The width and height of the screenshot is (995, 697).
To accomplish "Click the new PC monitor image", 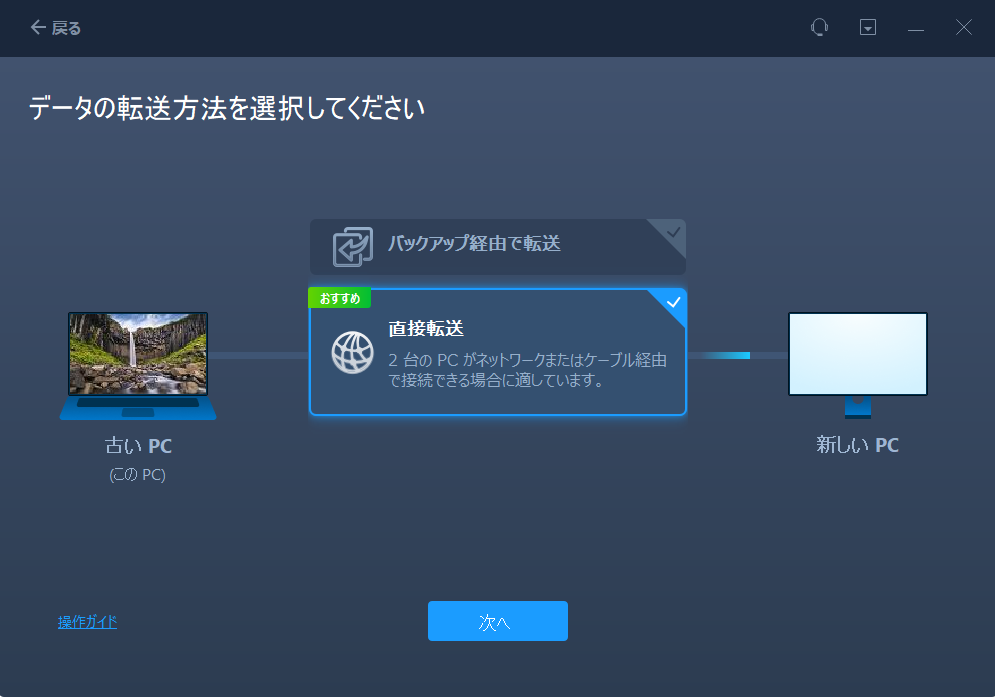I will [858, 365].
